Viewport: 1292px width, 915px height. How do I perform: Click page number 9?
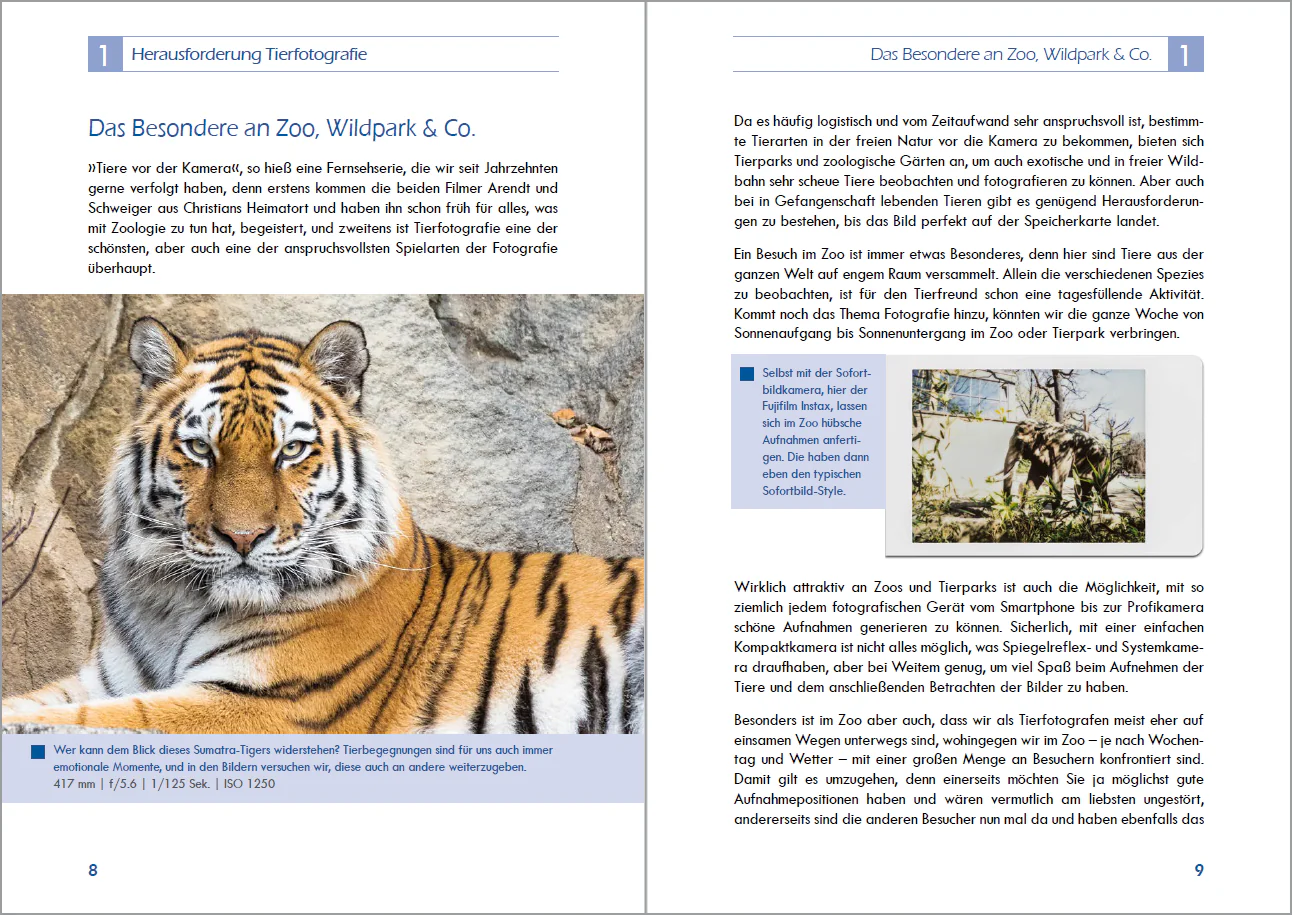(1199, 870)
